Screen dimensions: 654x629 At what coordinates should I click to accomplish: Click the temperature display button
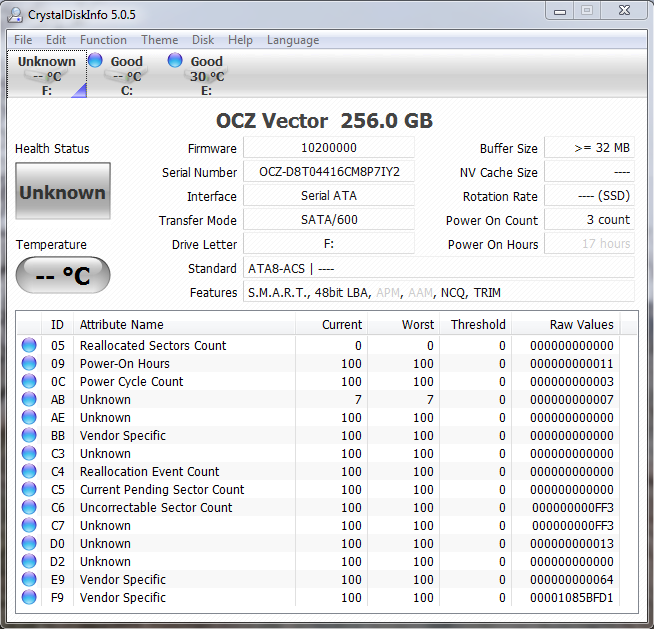click(x=63, y=276)
